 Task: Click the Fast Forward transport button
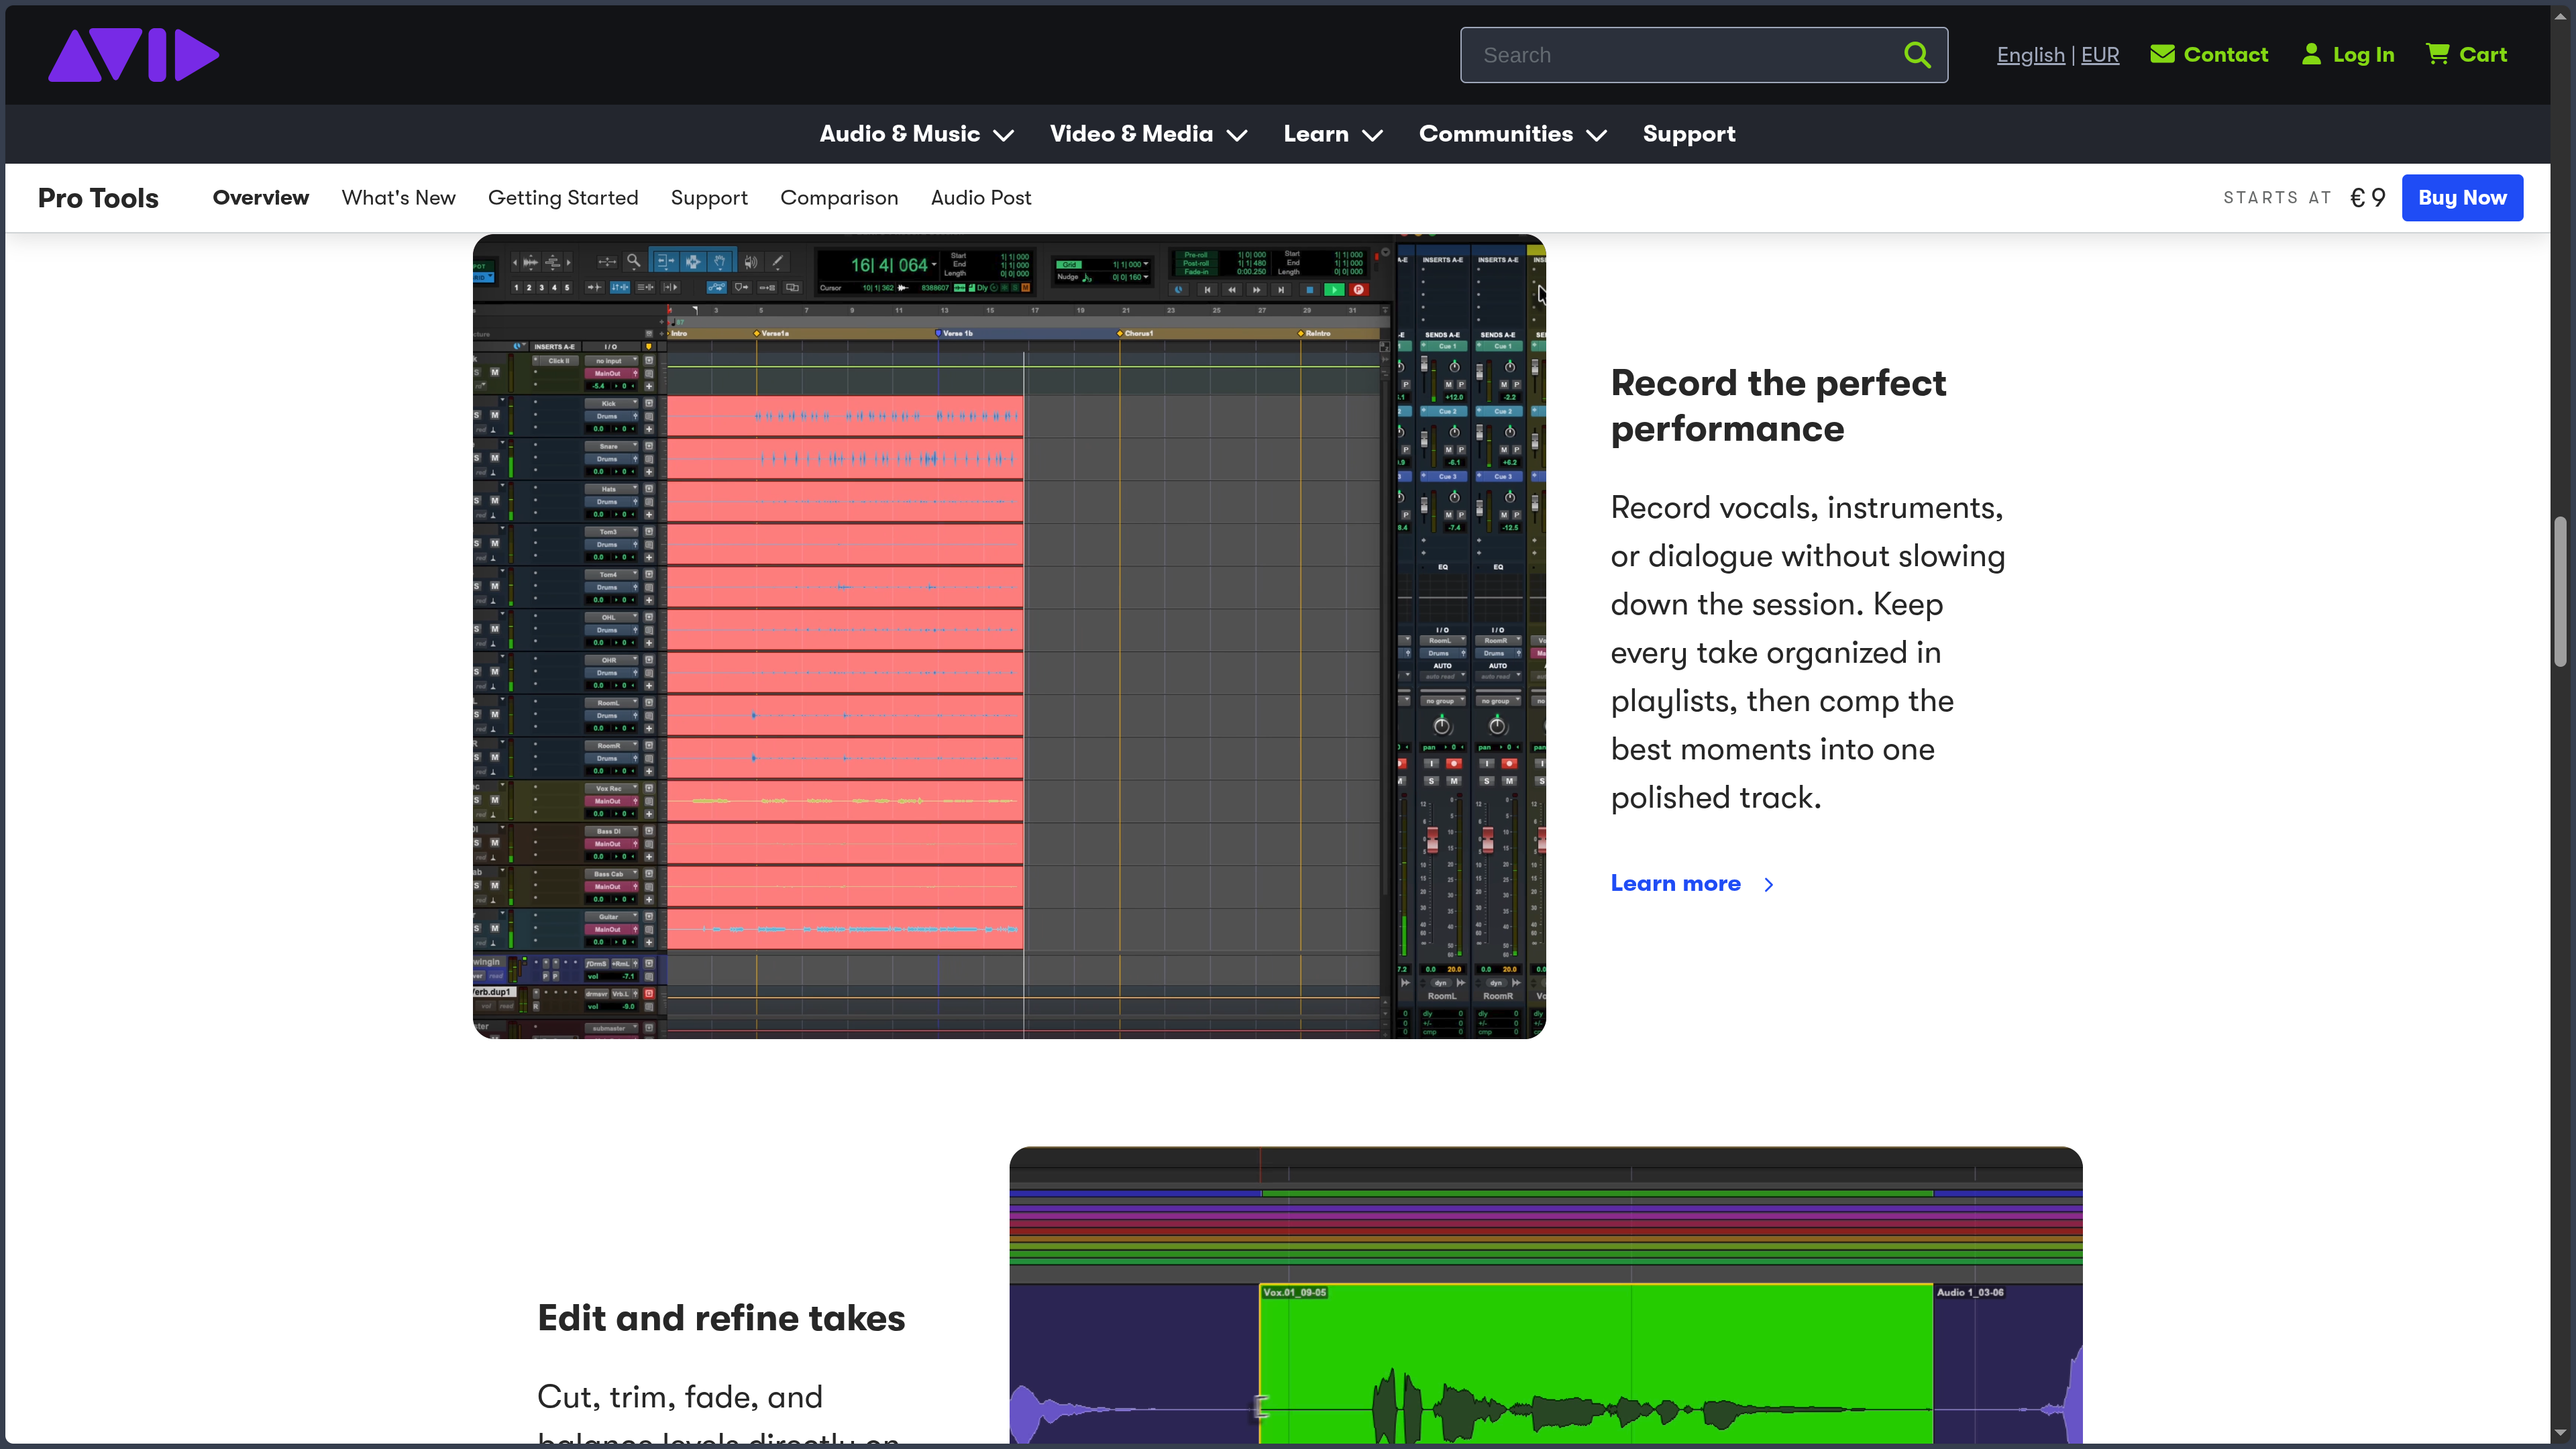pyautogui.click(x=1257, y=290)
